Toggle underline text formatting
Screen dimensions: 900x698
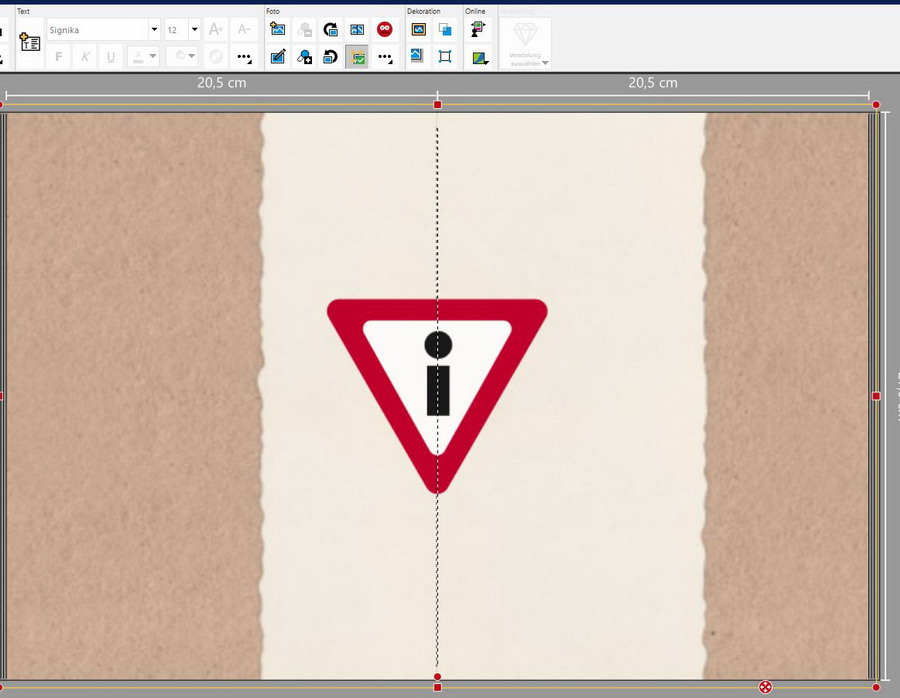(x=111, y=57)
